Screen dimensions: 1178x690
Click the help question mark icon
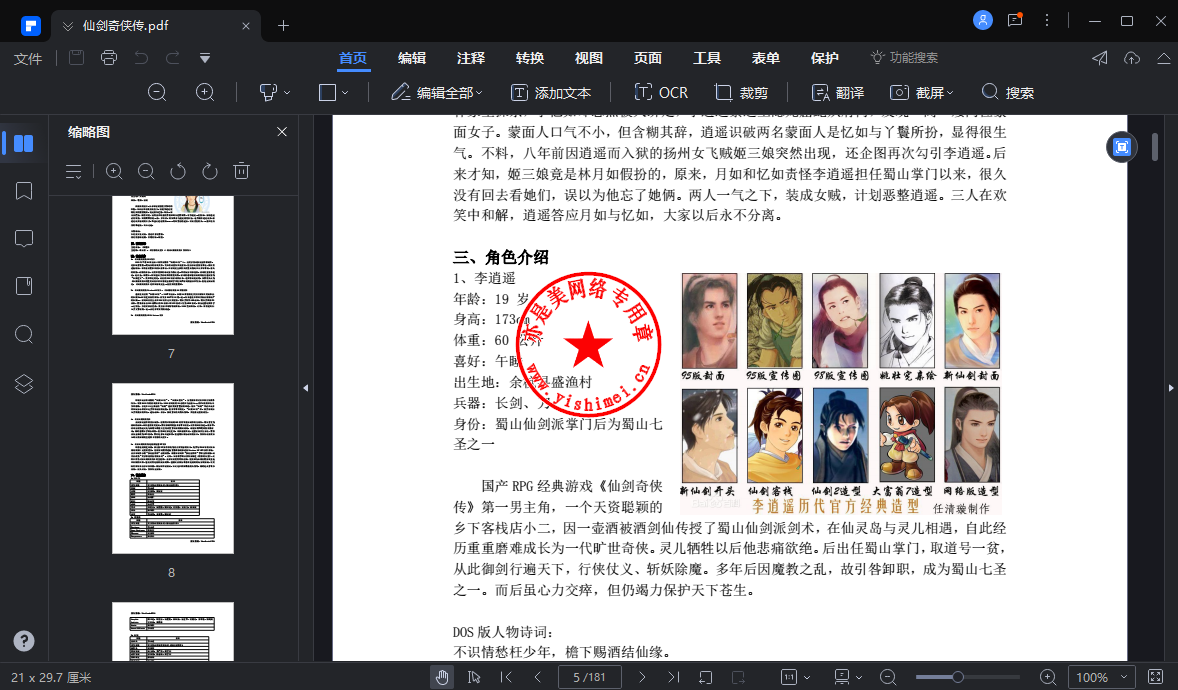(24, 641)
